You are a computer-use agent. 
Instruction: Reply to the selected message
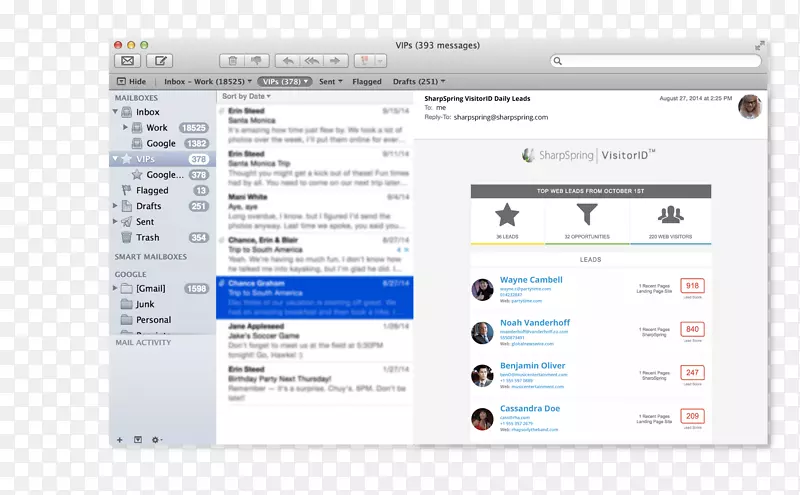287,61
